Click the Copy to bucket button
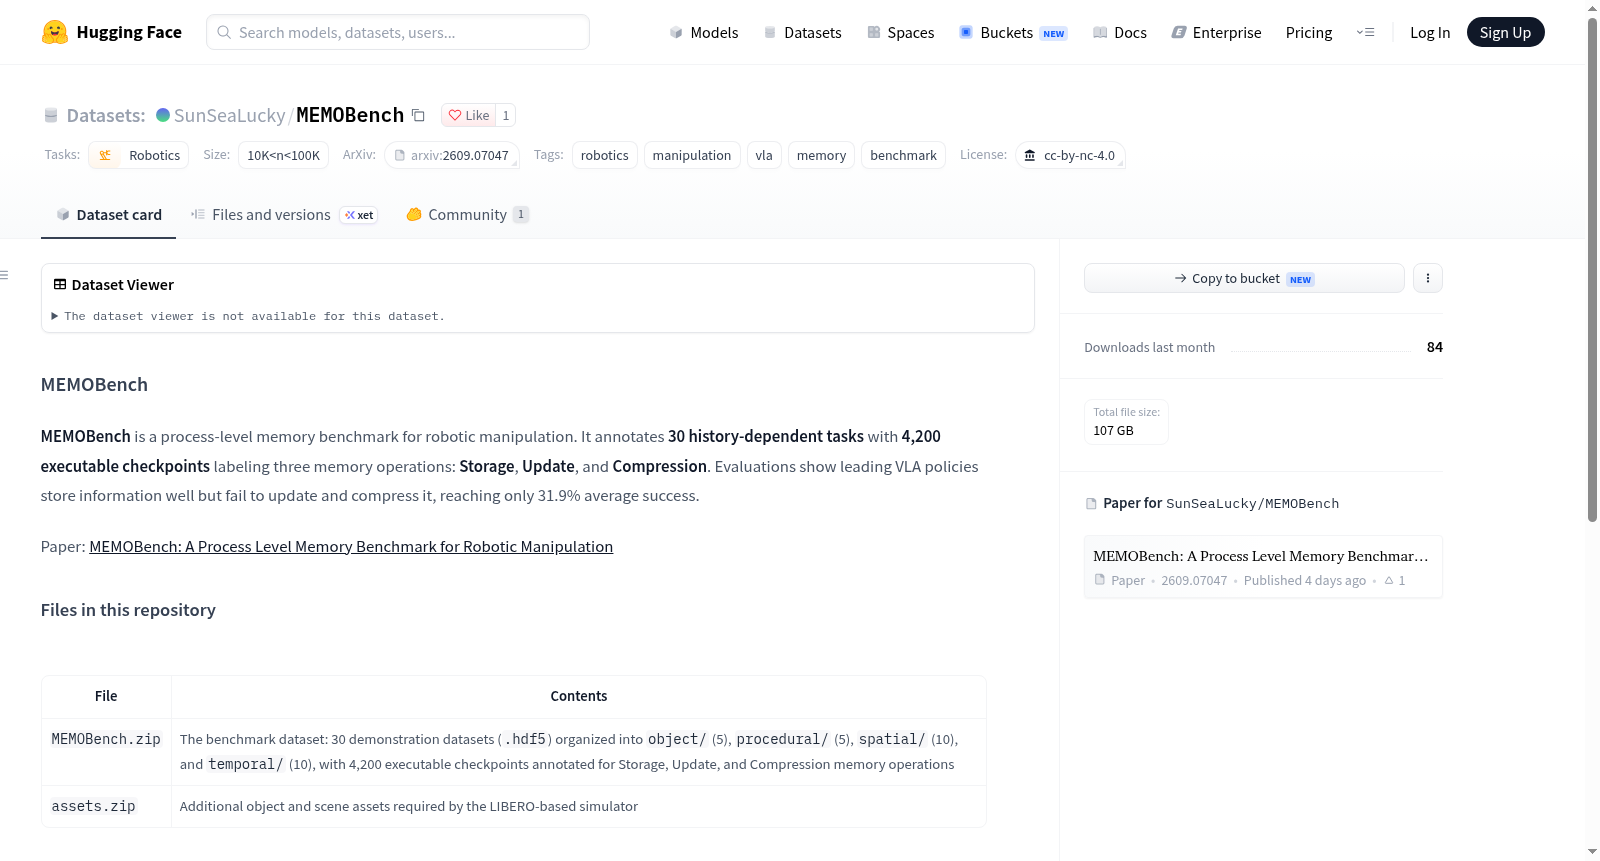 tap(1244, 278)
